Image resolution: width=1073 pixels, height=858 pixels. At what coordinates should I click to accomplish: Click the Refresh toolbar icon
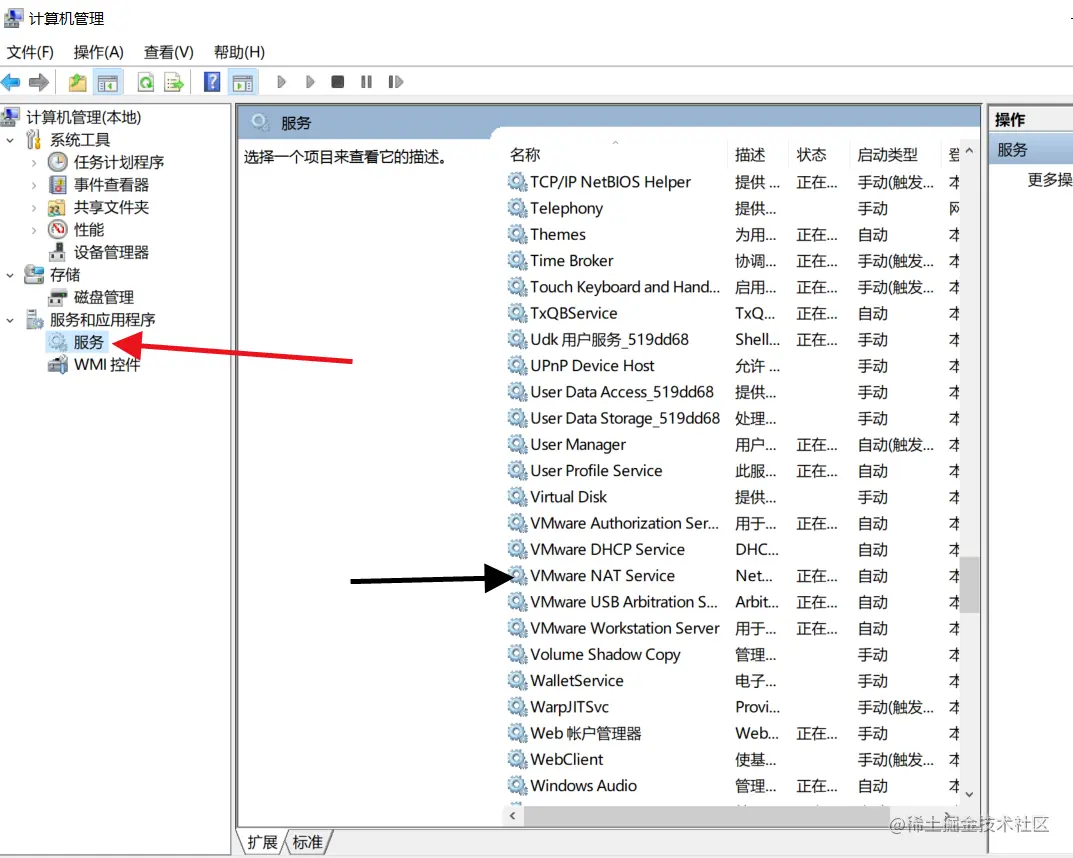click(x=146, y=83)
